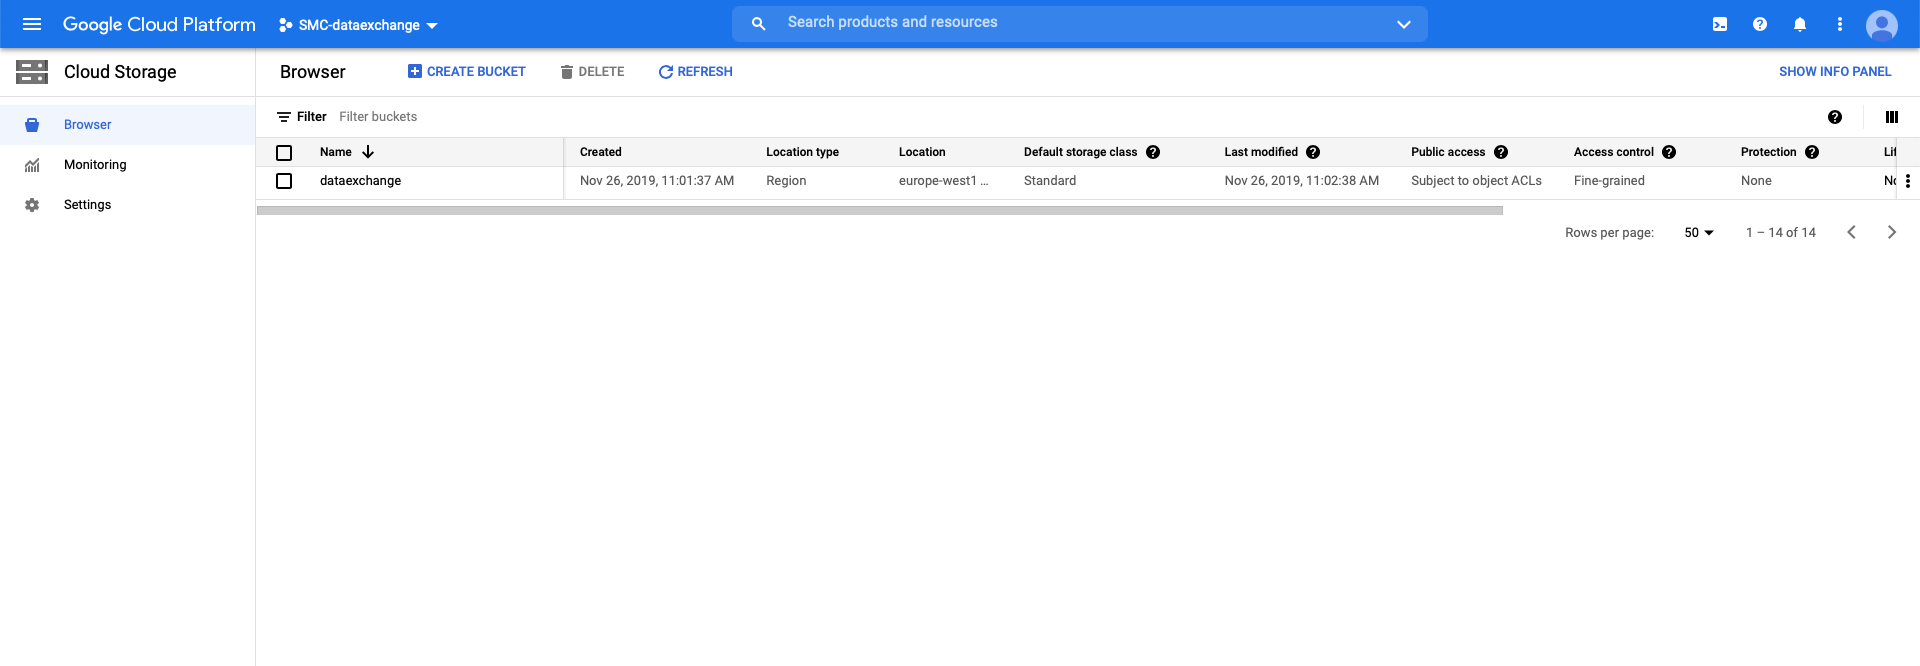Open the Rows per page dropdown
The height and width of the screenshot is (666, 1920).
(x=1698, y=233)
